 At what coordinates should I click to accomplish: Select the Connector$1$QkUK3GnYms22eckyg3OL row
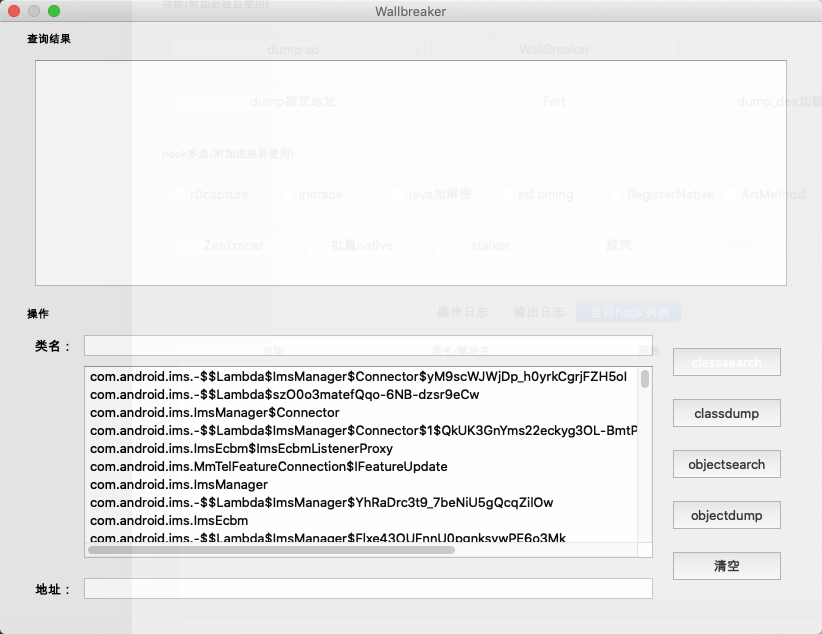363,431
